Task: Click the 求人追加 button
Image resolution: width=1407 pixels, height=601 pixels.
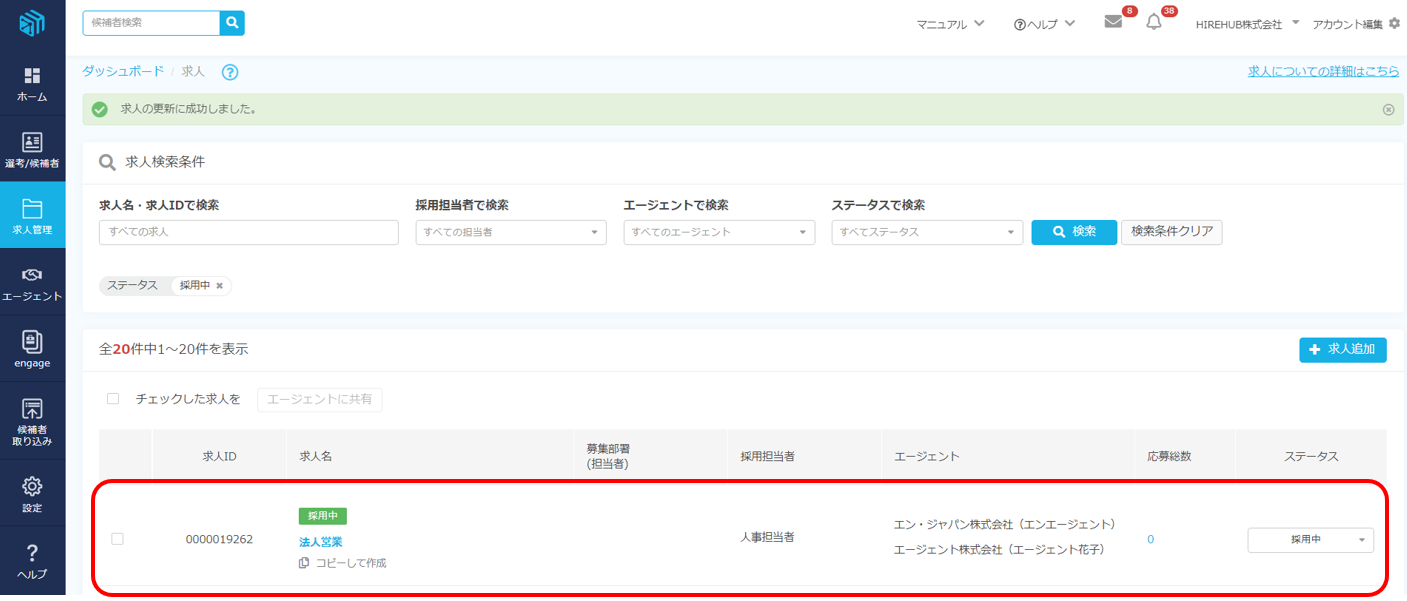Action: point(1342,350)
